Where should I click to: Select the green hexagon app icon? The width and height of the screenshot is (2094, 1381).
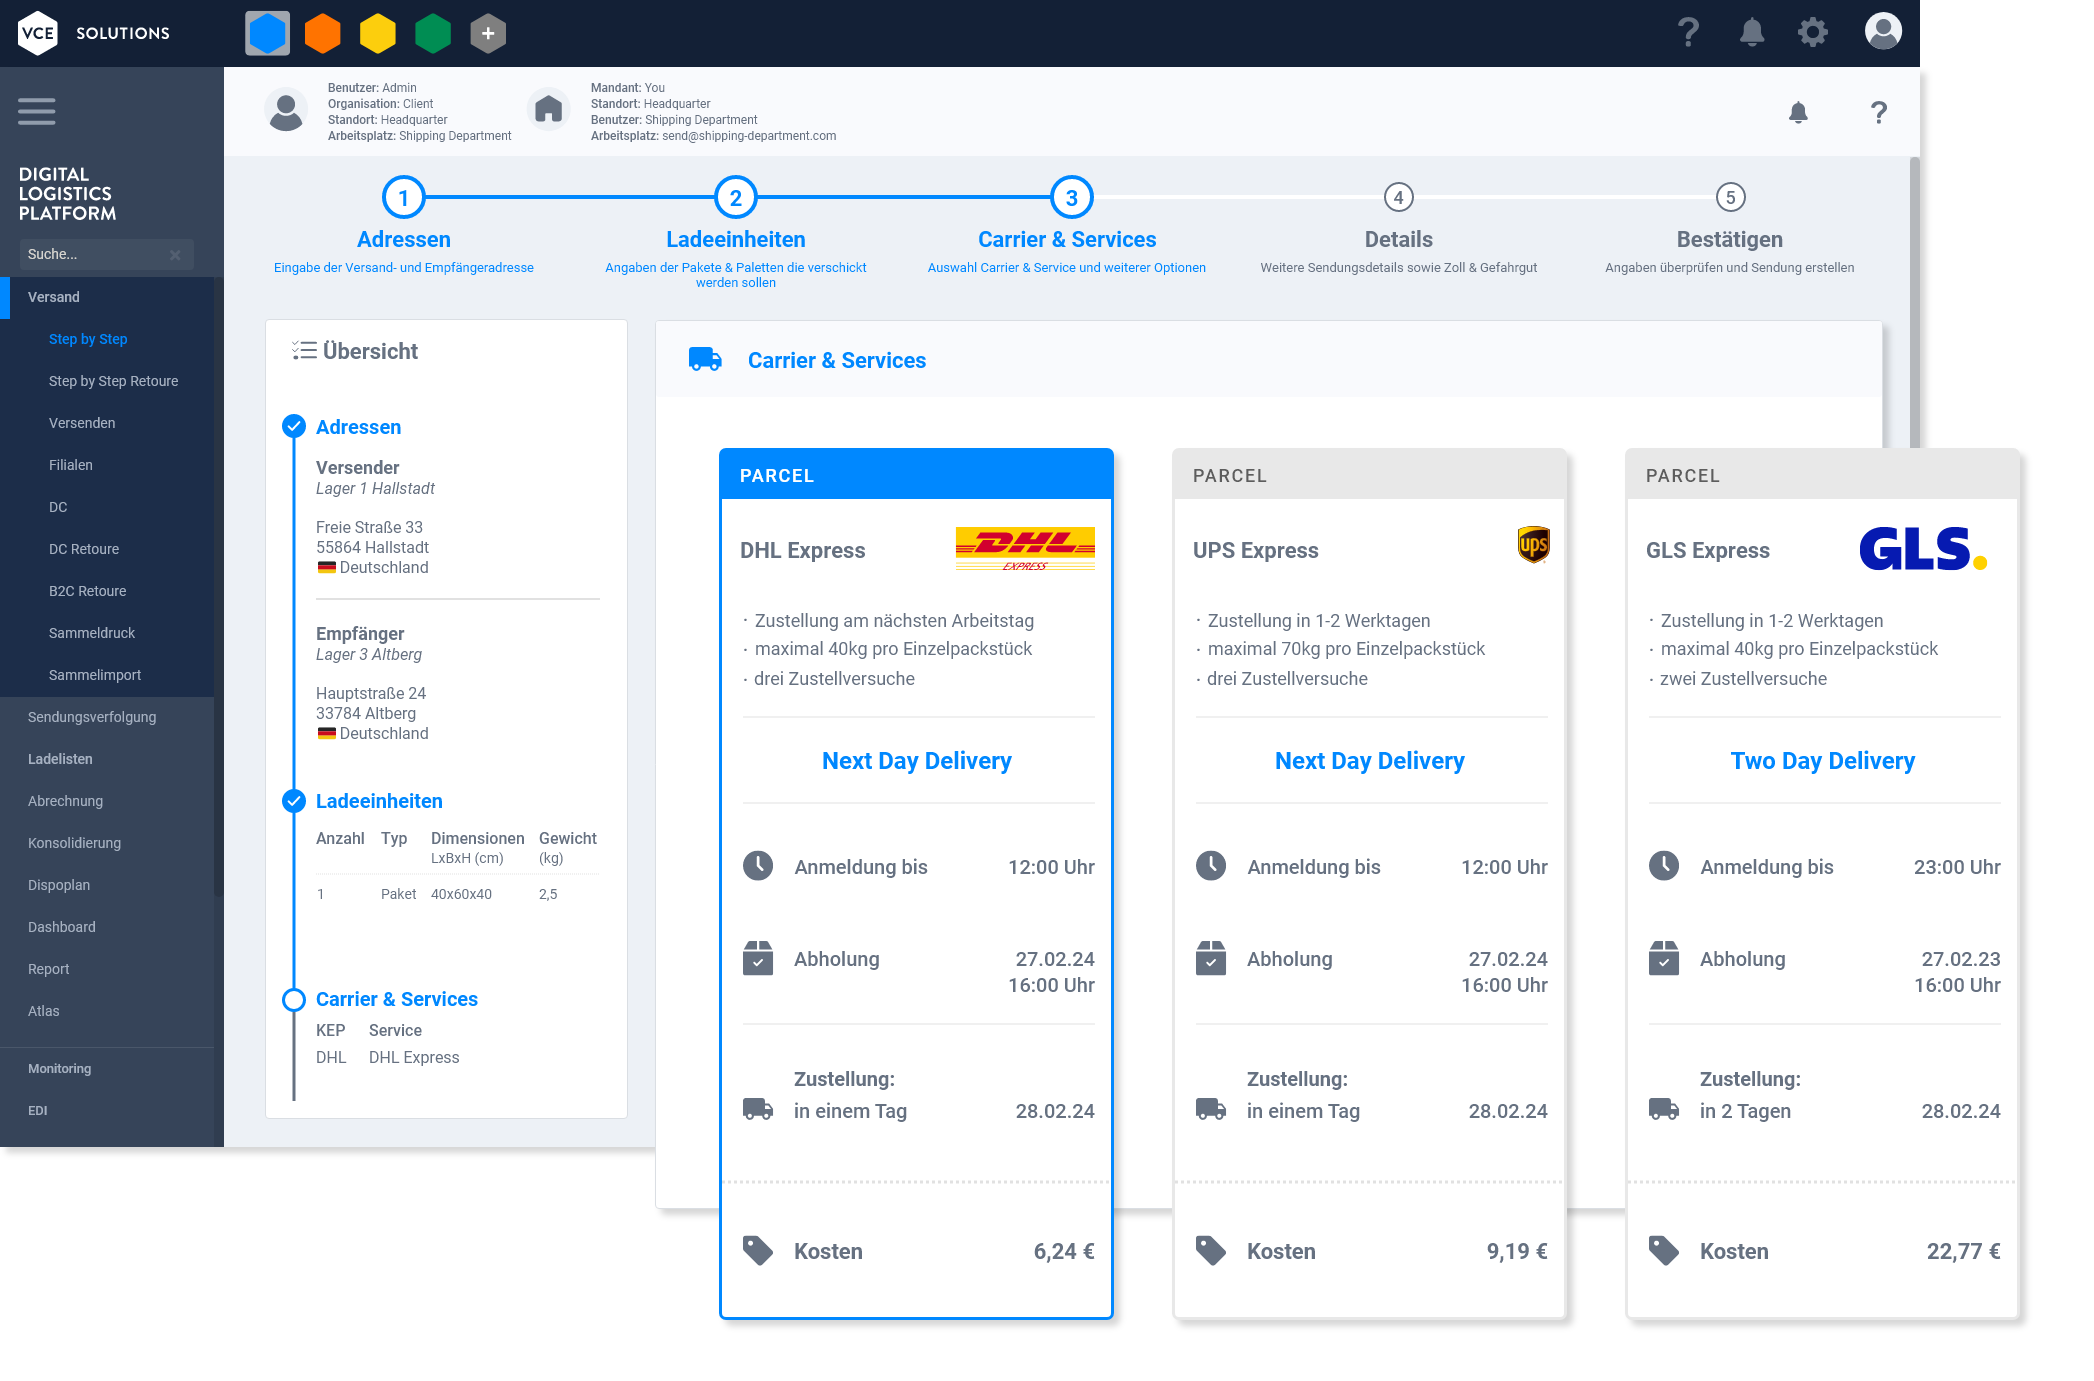pos(433,34)
